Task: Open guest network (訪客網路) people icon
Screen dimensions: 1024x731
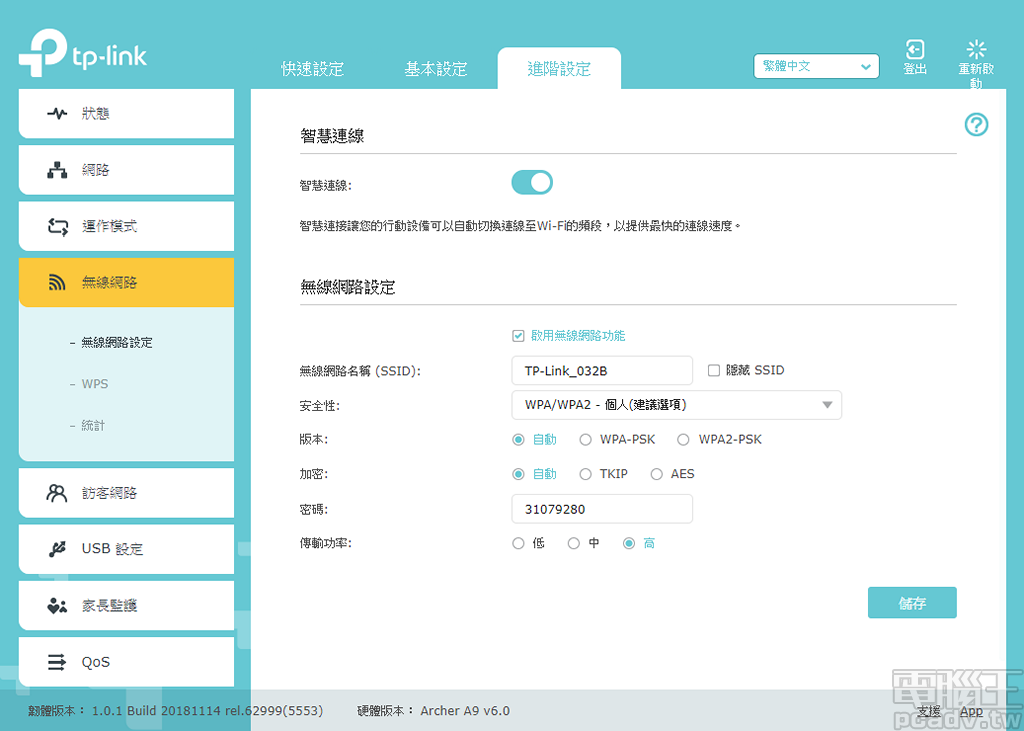Action: pyautogui.click(x=57, y=493)
